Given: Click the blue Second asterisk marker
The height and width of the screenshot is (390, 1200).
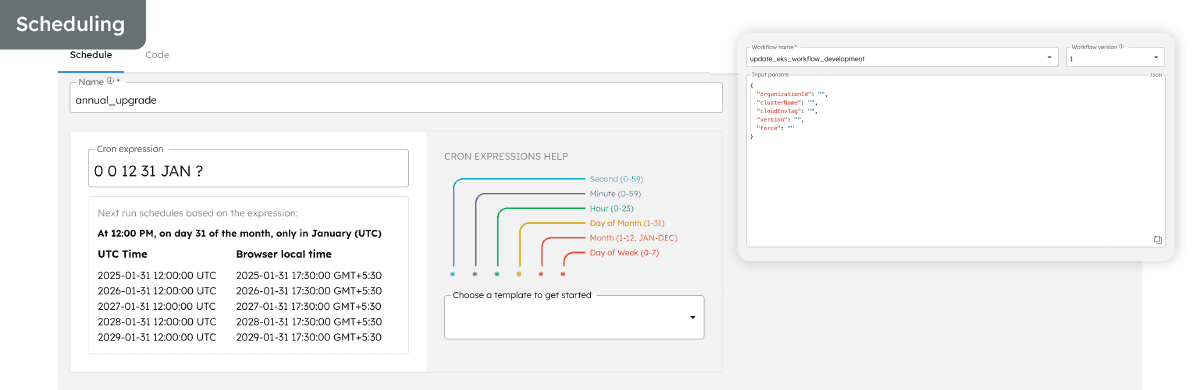Looking at the screenshot, I should [453, 273].
